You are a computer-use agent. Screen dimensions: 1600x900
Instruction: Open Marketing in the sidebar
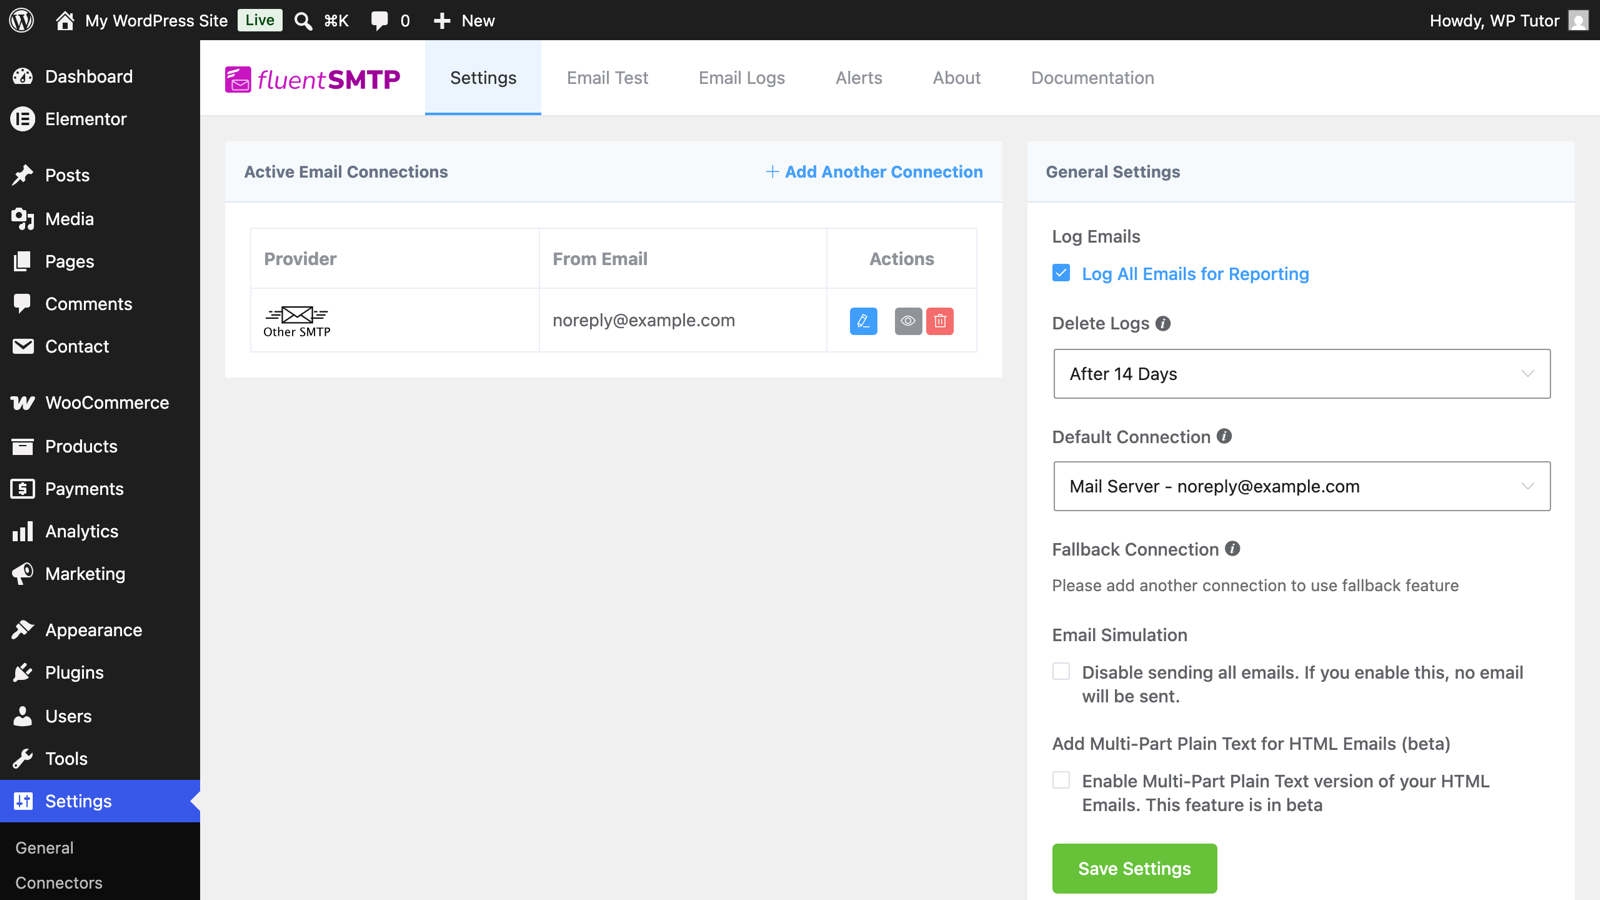(x=100, y=574)
